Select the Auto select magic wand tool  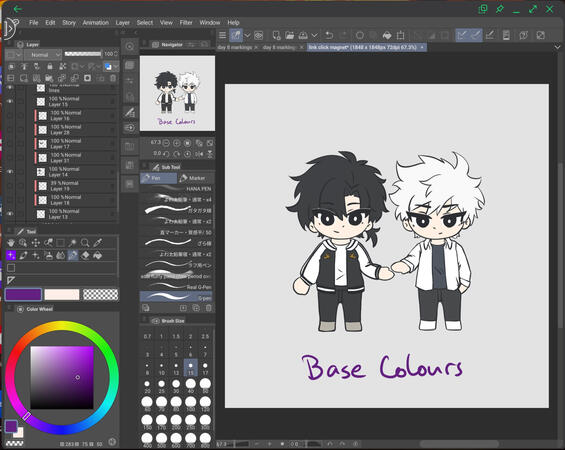pos(72,242)
